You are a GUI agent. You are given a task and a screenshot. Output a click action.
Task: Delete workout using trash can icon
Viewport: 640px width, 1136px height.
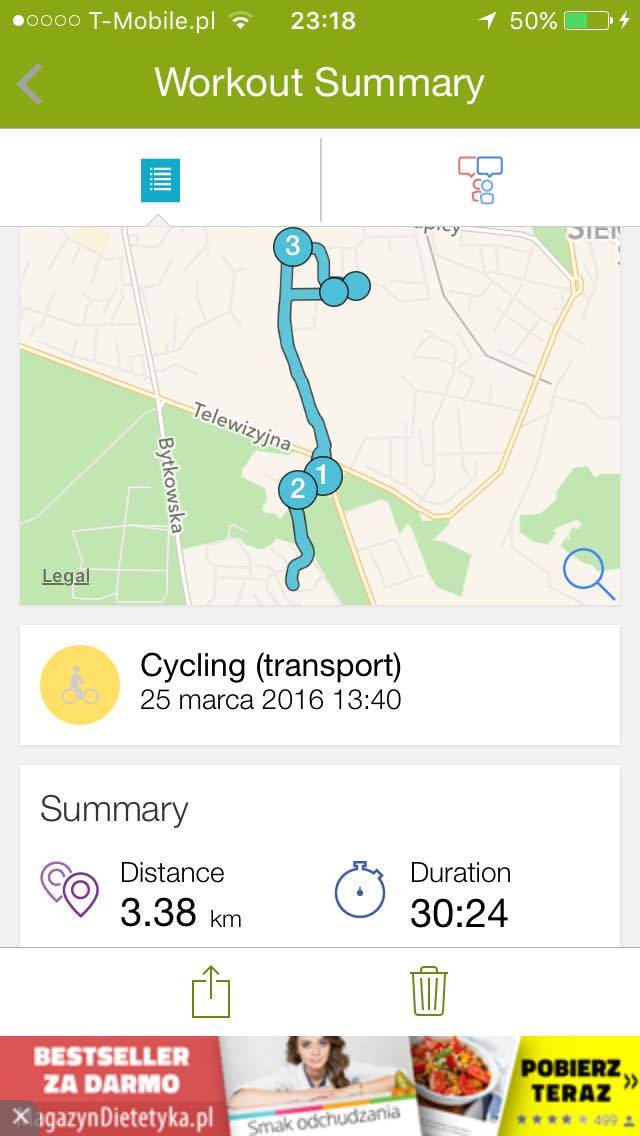(428, 992)
